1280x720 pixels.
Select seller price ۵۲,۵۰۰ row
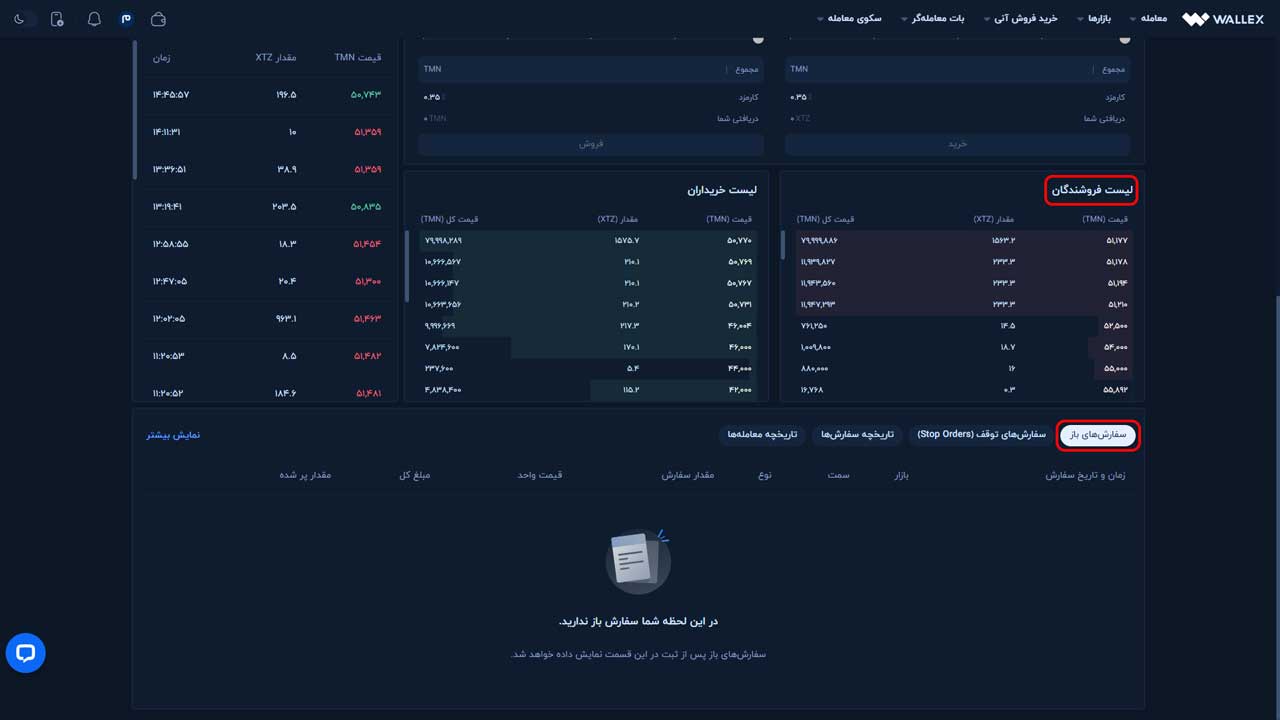(962, 326)
